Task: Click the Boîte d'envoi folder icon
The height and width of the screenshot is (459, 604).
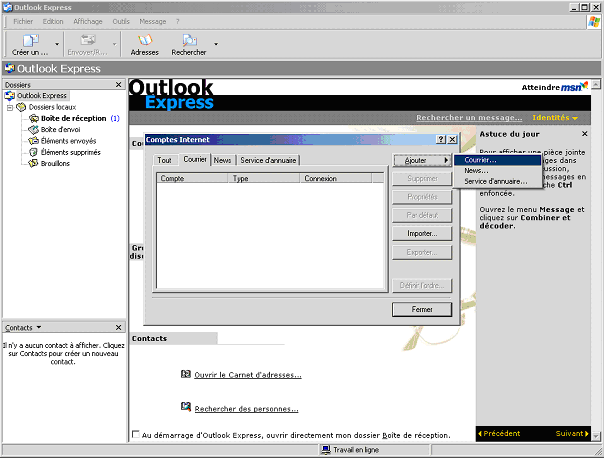Action: (34, 129)
